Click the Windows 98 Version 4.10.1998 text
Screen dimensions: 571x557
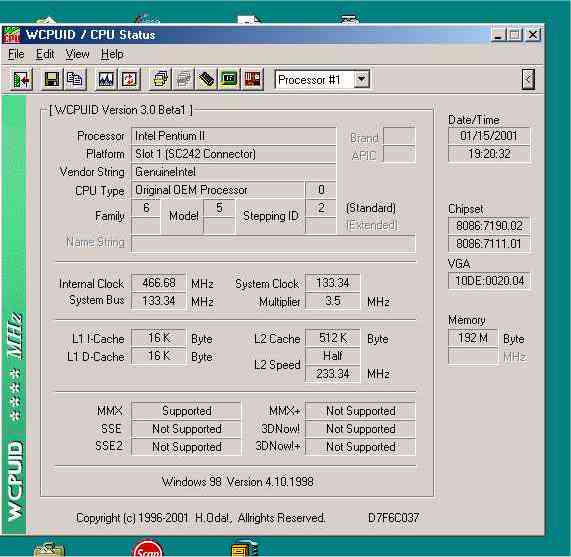(x=237, y=482)
